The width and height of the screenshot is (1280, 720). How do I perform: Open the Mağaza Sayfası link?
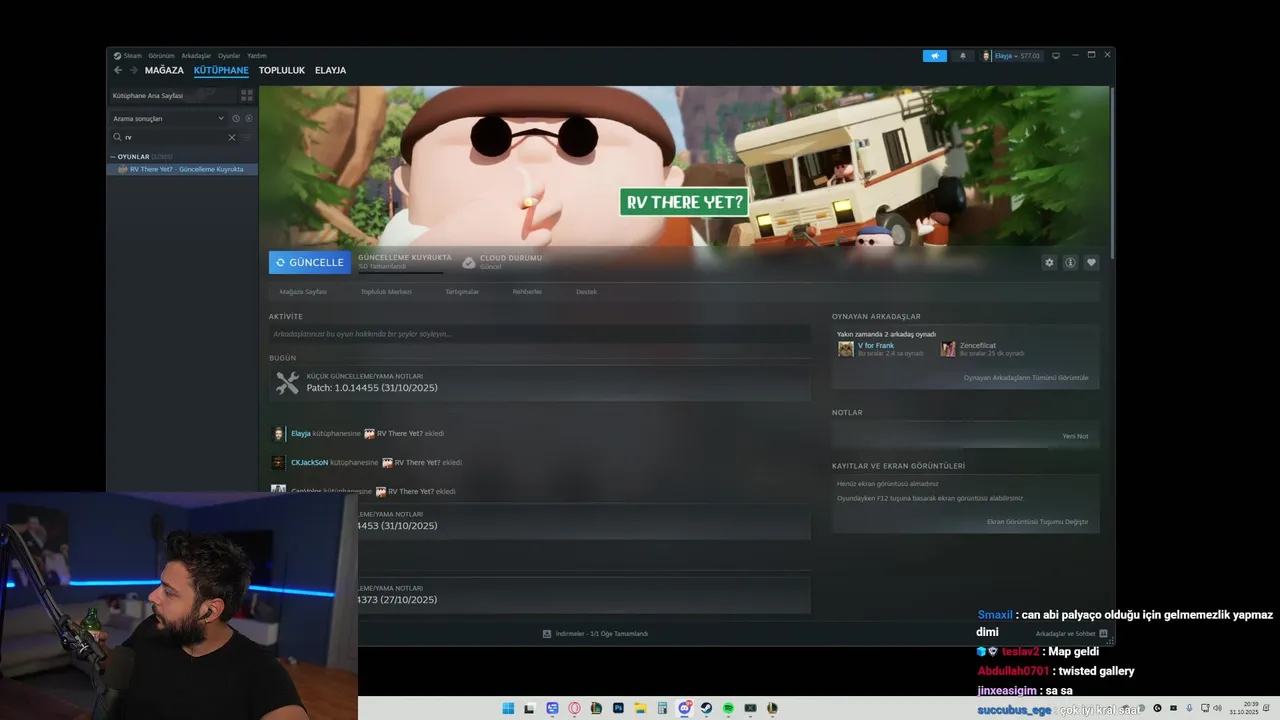tap(303, 292)
